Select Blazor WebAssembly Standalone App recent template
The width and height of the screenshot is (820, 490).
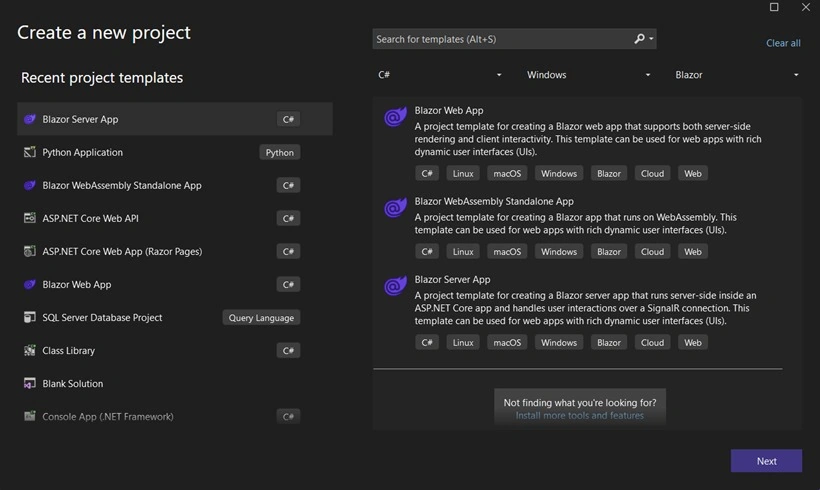point(175,185)
